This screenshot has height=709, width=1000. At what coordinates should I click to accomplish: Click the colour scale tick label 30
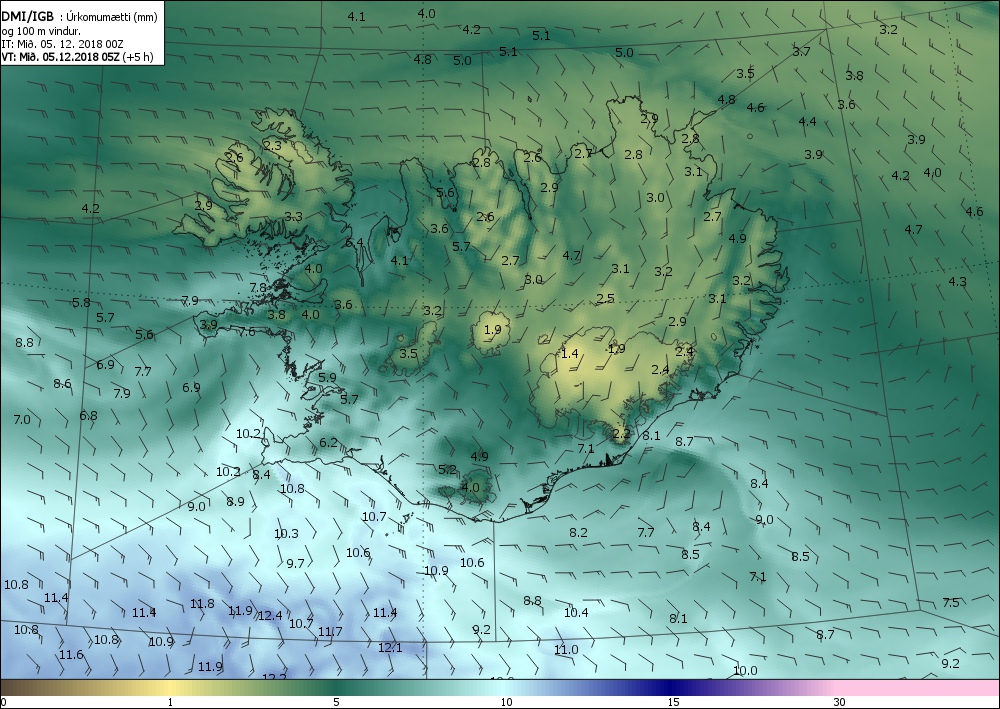click(839, 702)
